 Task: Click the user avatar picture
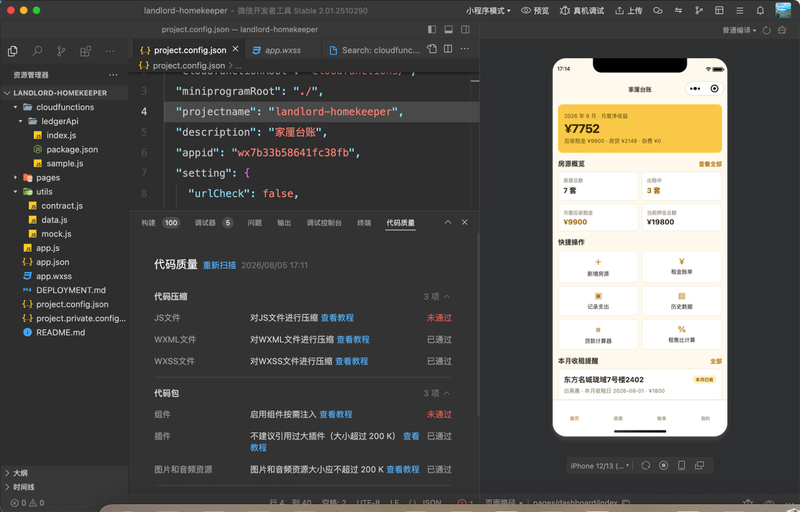point(783,10)
